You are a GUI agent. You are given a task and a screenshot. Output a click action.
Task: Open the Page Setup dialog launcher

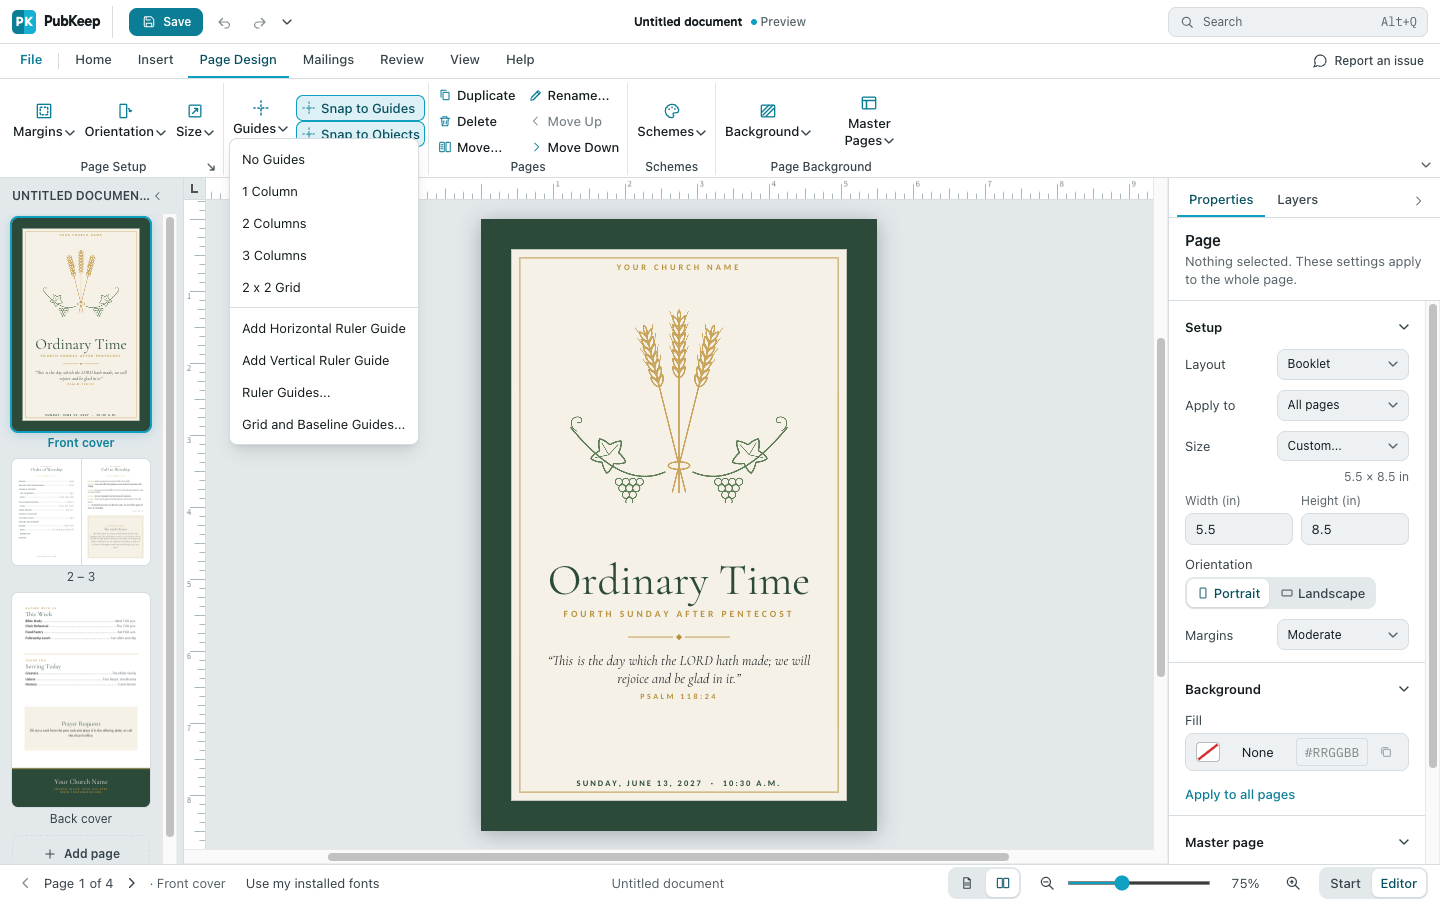coord(211,167)
